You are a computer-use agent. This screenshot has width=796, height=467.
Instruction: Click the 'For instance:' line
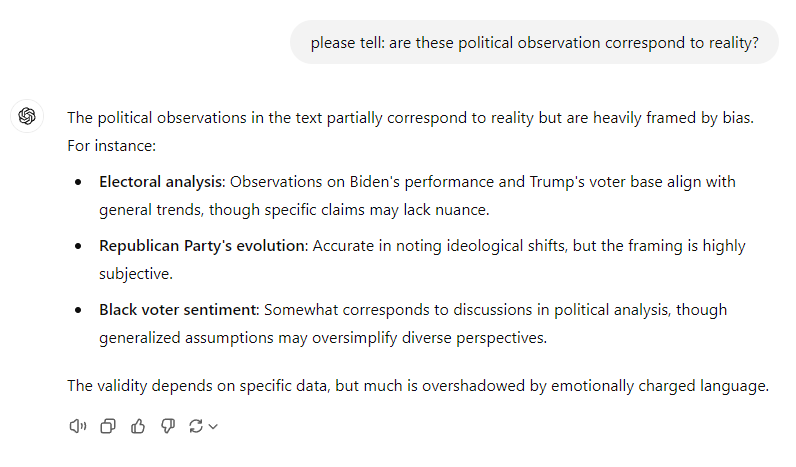tap(112, 146)
